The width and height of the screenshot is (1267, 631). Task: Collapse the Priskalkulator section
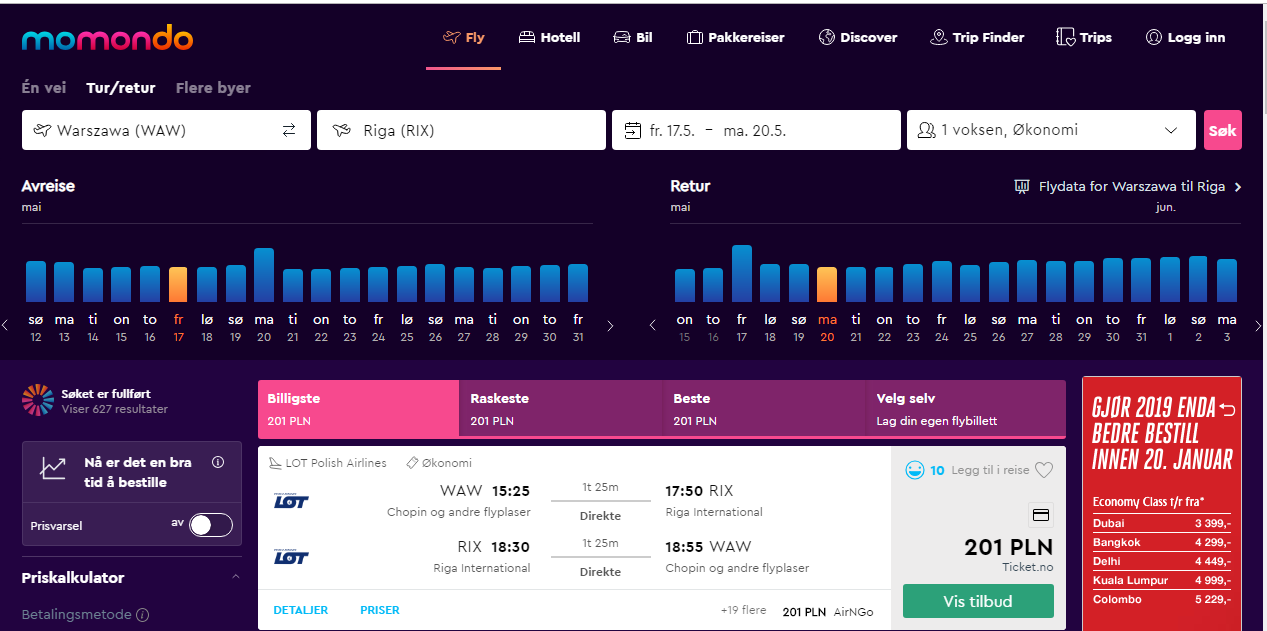point(236,577)
